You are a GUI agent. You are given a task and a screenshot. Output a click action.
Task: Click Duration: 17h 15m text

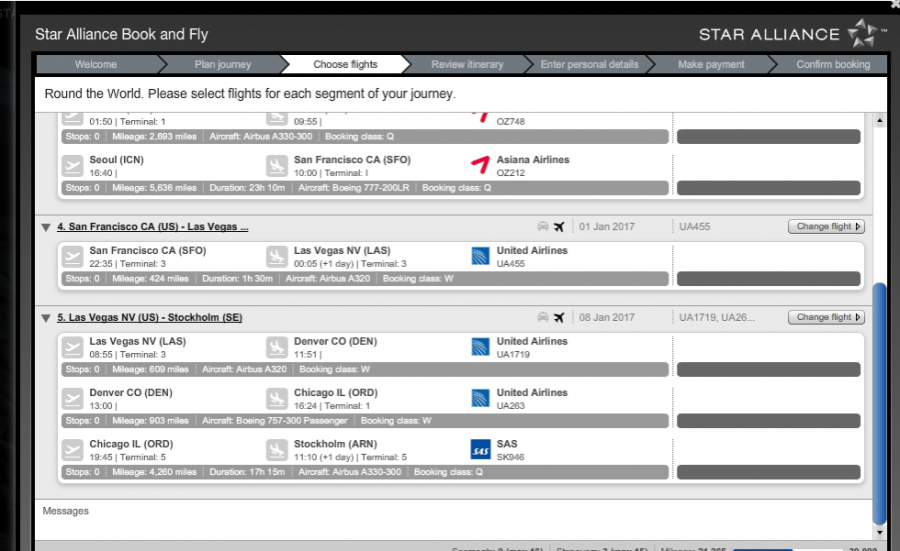(247, 472)
